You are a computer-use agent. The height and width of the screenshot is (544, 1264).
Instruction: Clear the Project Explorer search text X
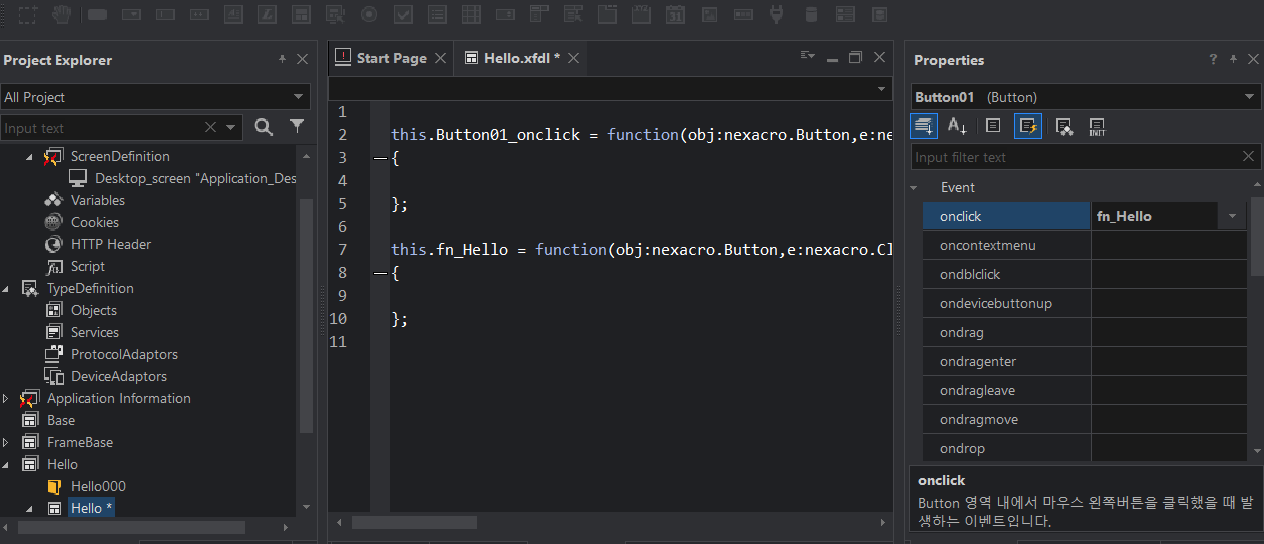(x=210, y=127)
